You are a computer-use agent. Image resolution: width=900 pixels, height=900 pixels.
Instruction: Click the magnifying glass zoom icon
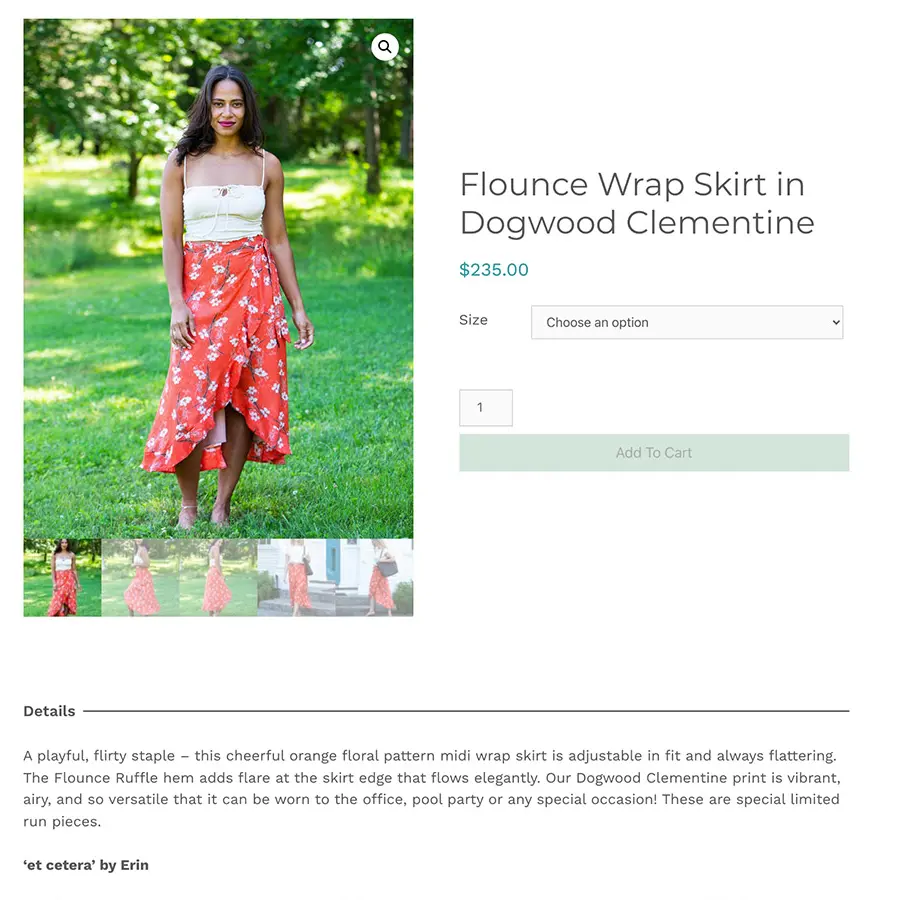click(x=385, y=46)
